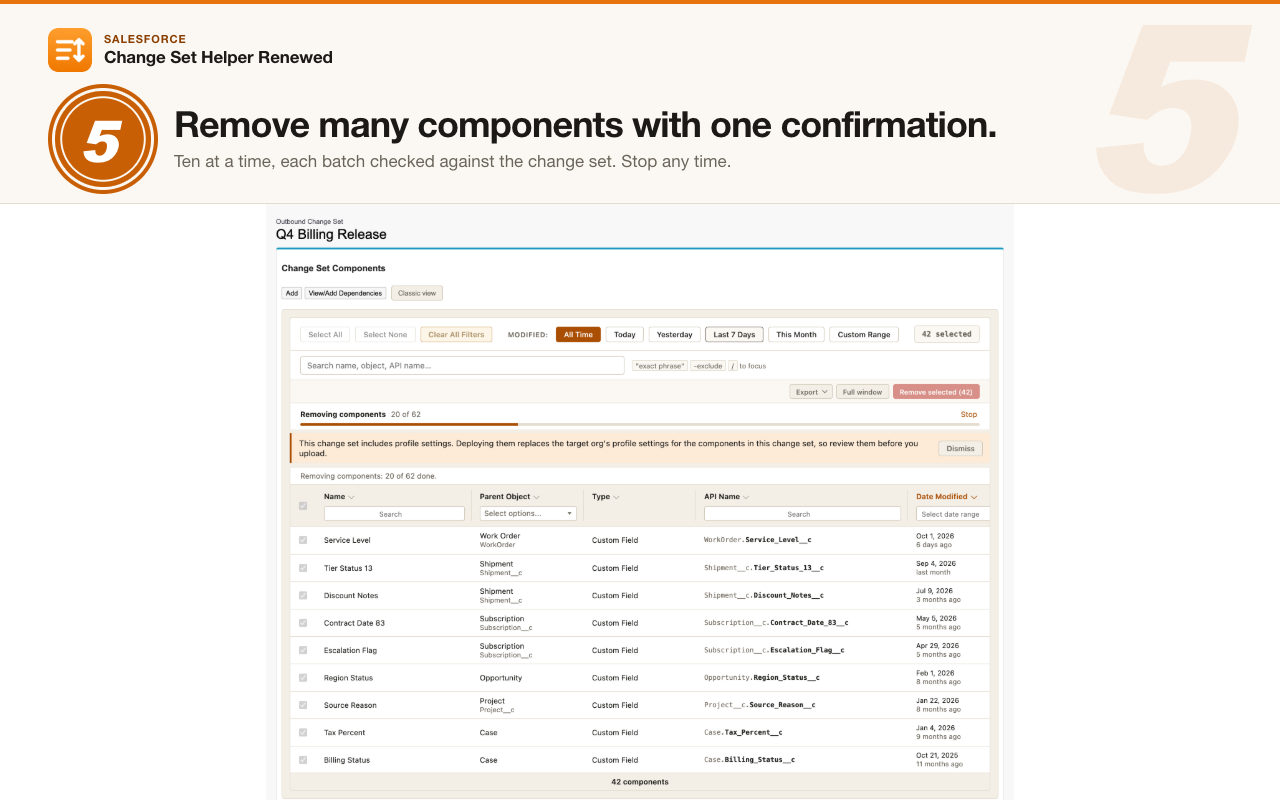Stop the component removal

click(969, 414)
